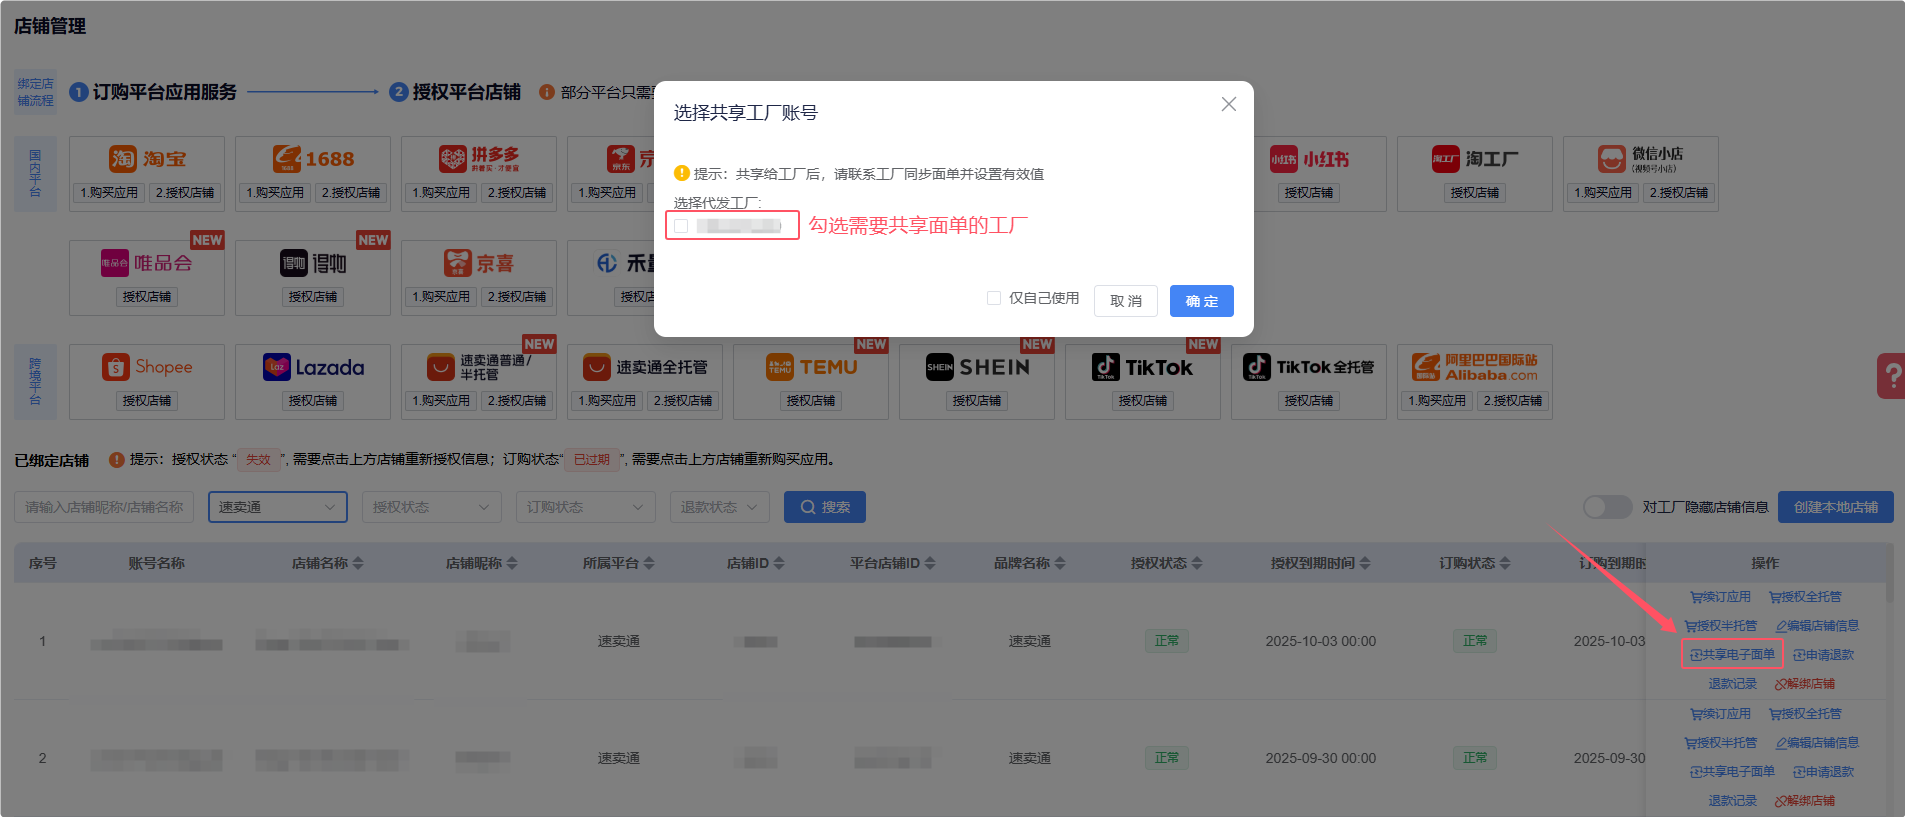1905x817 pixels.
Task: Open 共享电子面单 for store row 1
Action: click(1732, 655)
